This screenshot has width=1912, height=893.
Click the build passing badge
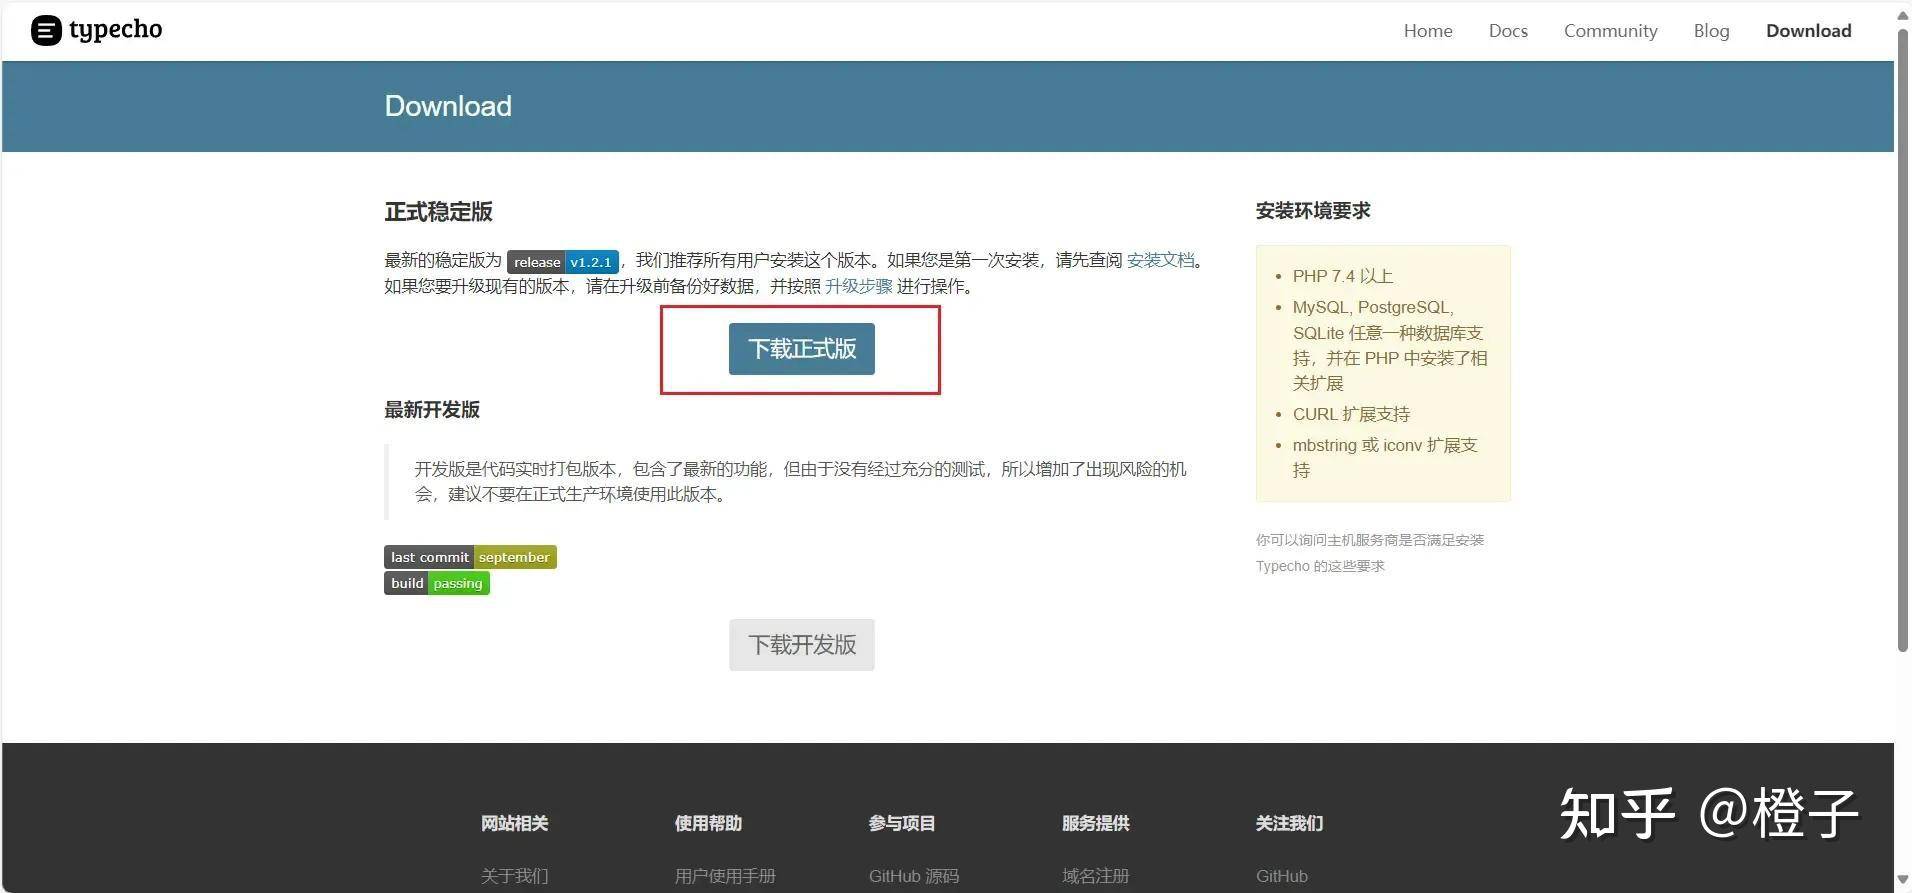pos(437,583)
